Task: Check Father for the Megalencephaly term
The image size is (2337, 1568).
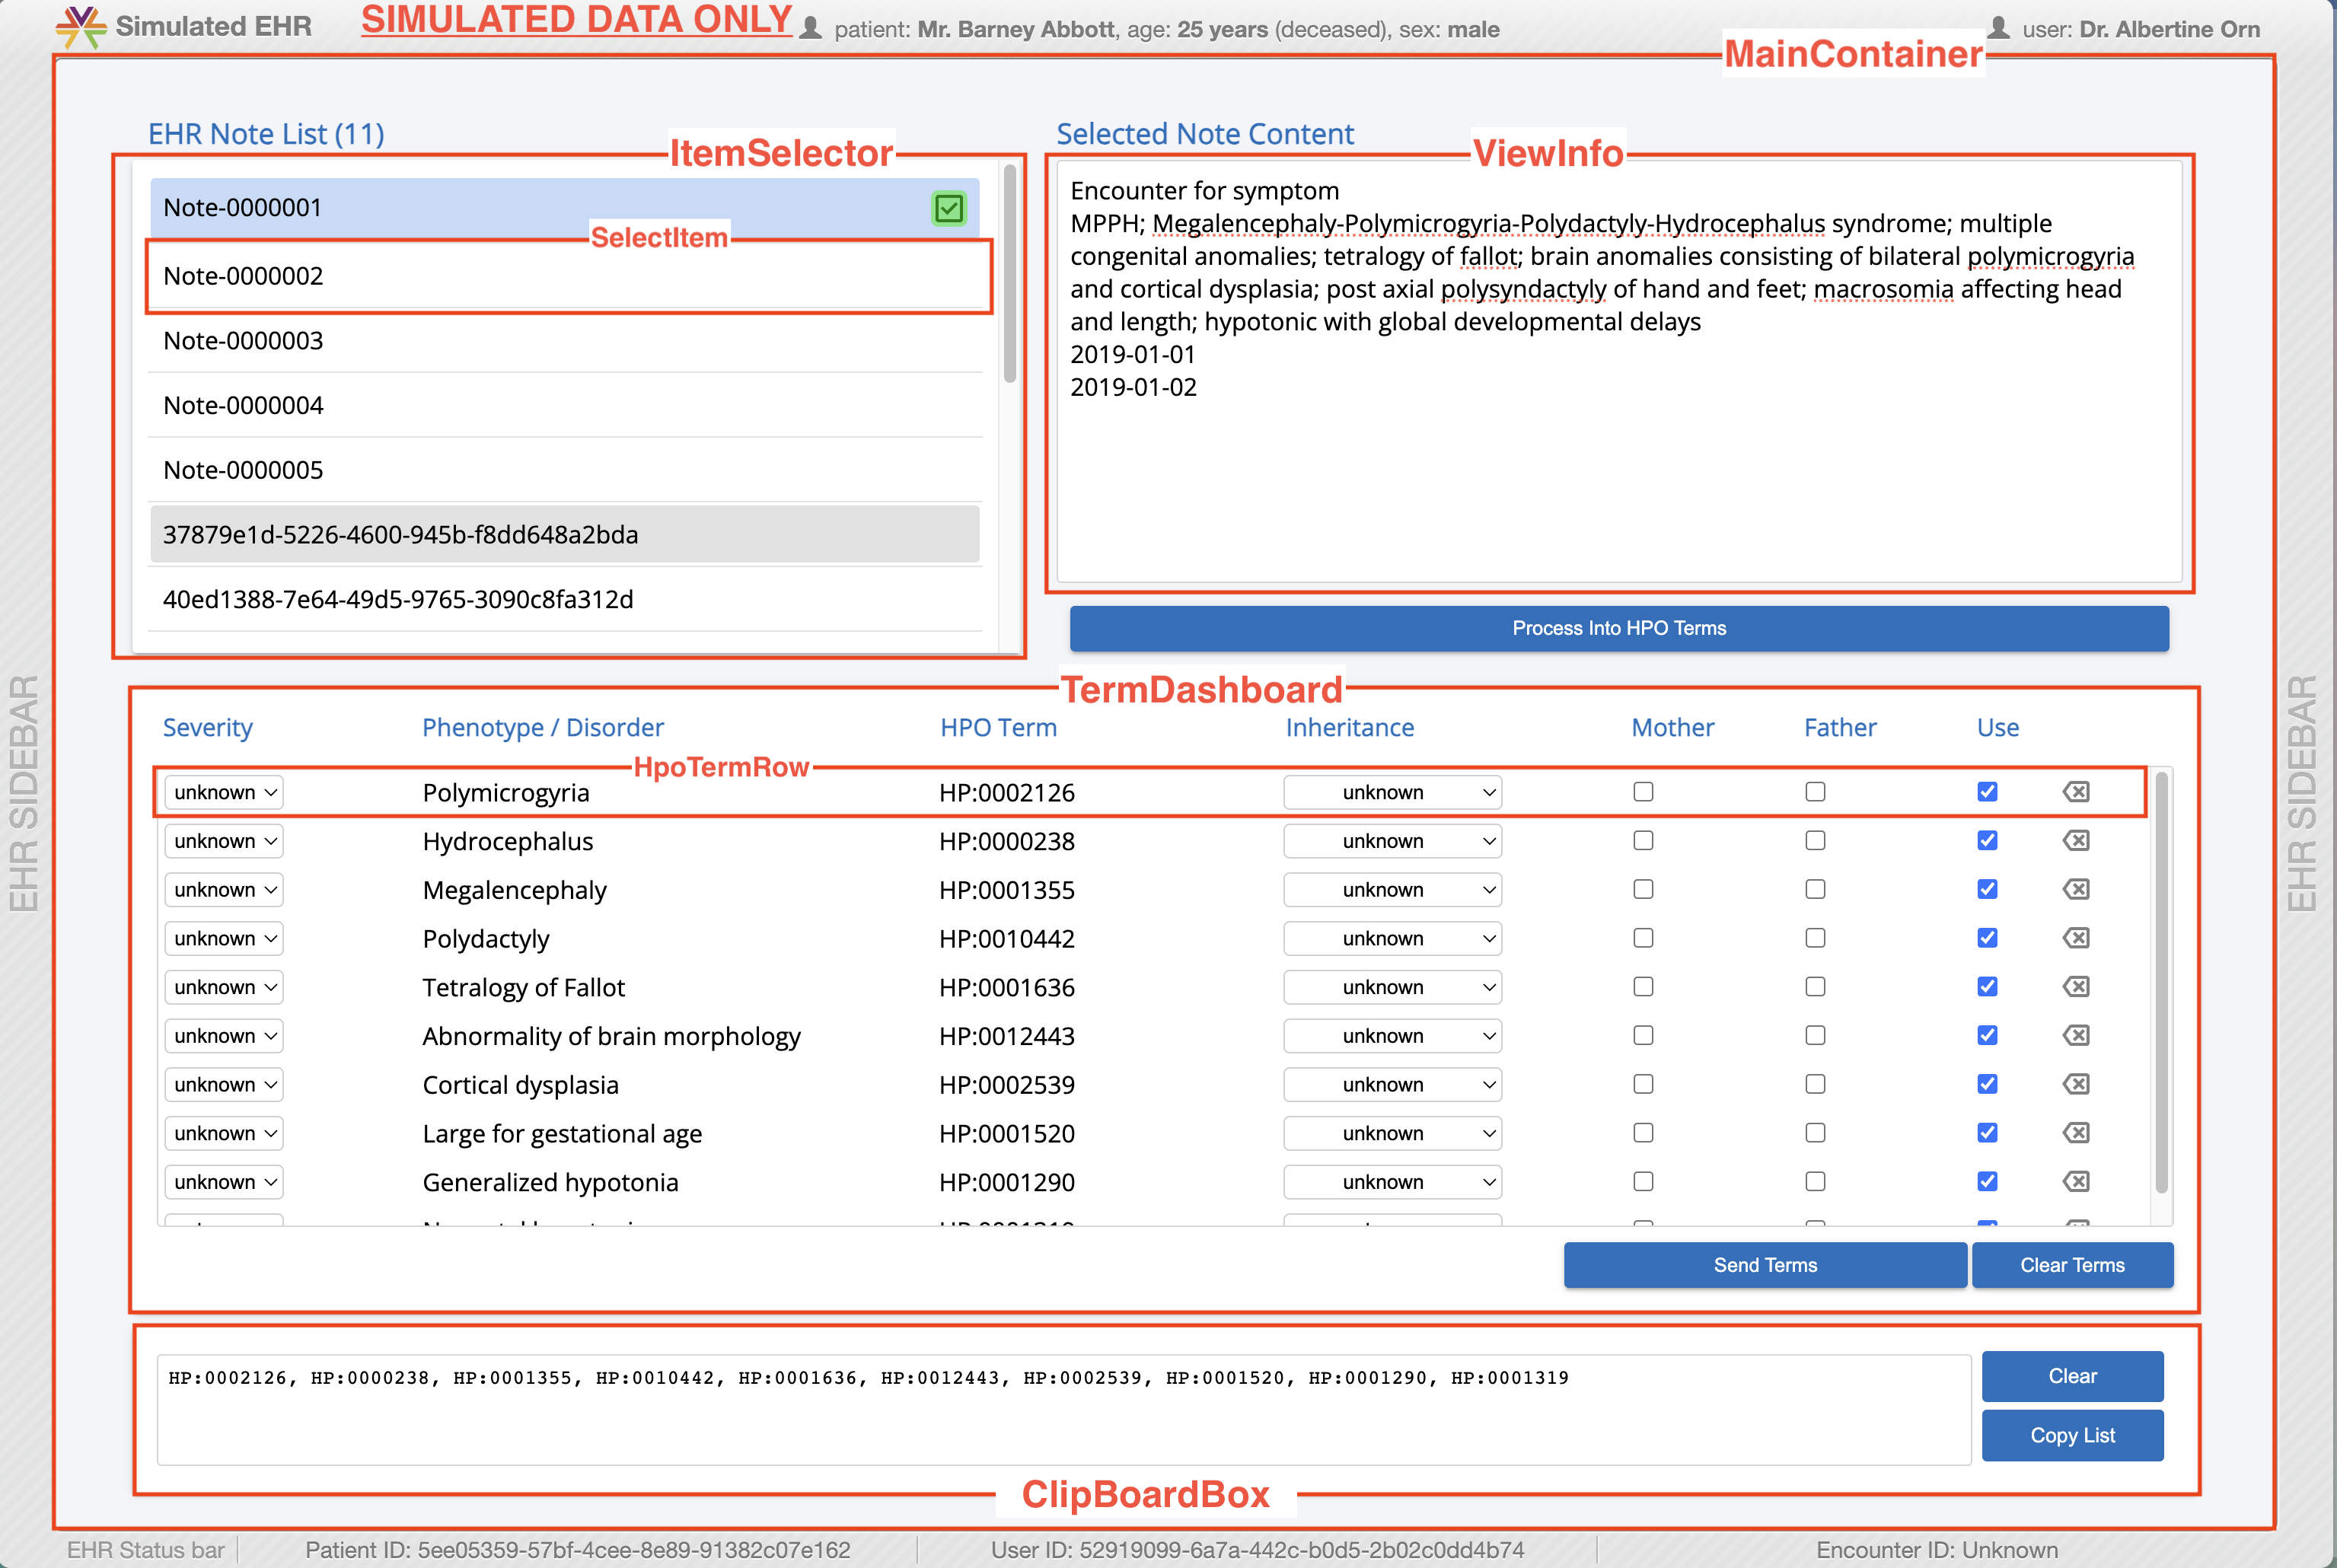Action: click(x=1815, y=889)
